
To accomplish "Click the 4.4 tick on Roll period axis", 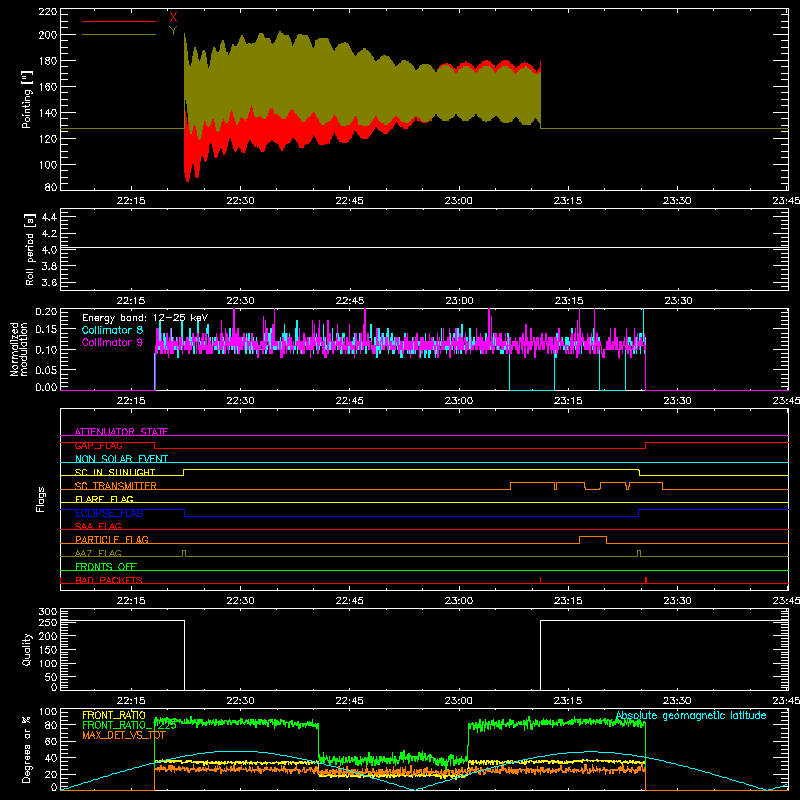I will [49, 217].
